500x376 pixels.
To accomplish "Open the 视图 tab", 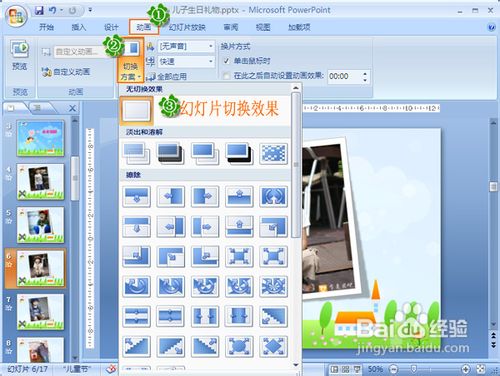I will pyautogui.click(x=263, y=27).
